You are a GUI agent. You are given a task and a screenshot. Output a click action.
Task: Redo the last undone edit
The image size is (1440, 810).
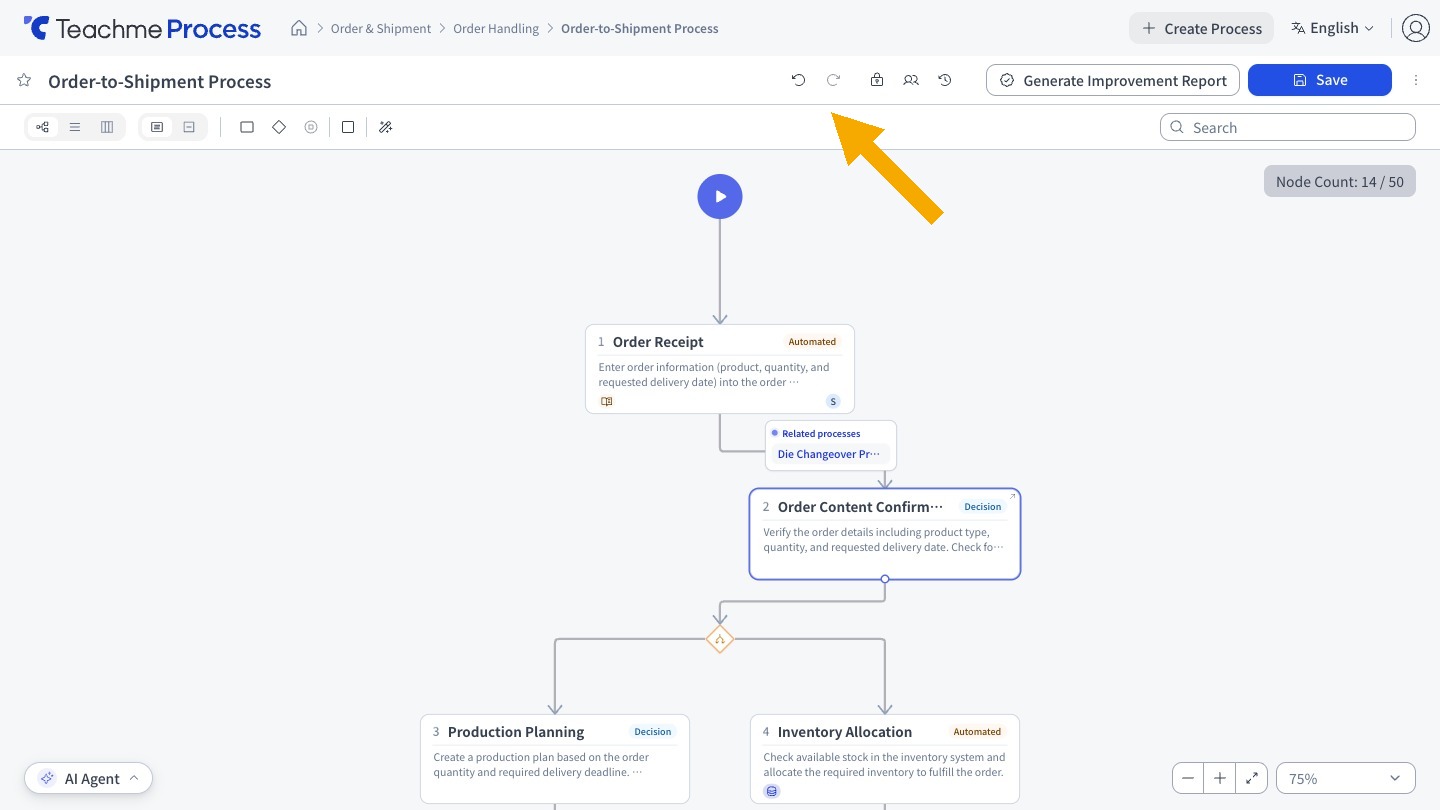[x=833, y=80]
